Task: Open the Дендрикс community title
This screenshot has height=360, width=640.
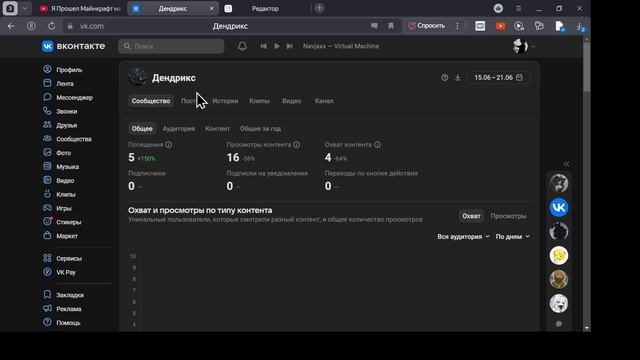Action: (x=174, y=78)
